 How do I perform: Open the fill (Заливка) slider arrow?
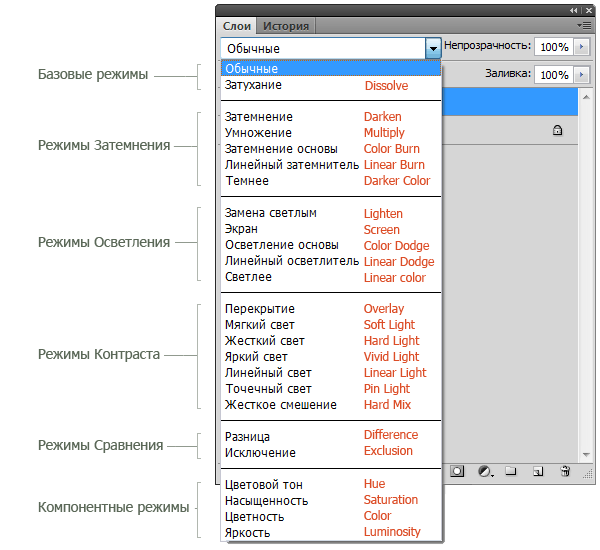click(582, 74)
